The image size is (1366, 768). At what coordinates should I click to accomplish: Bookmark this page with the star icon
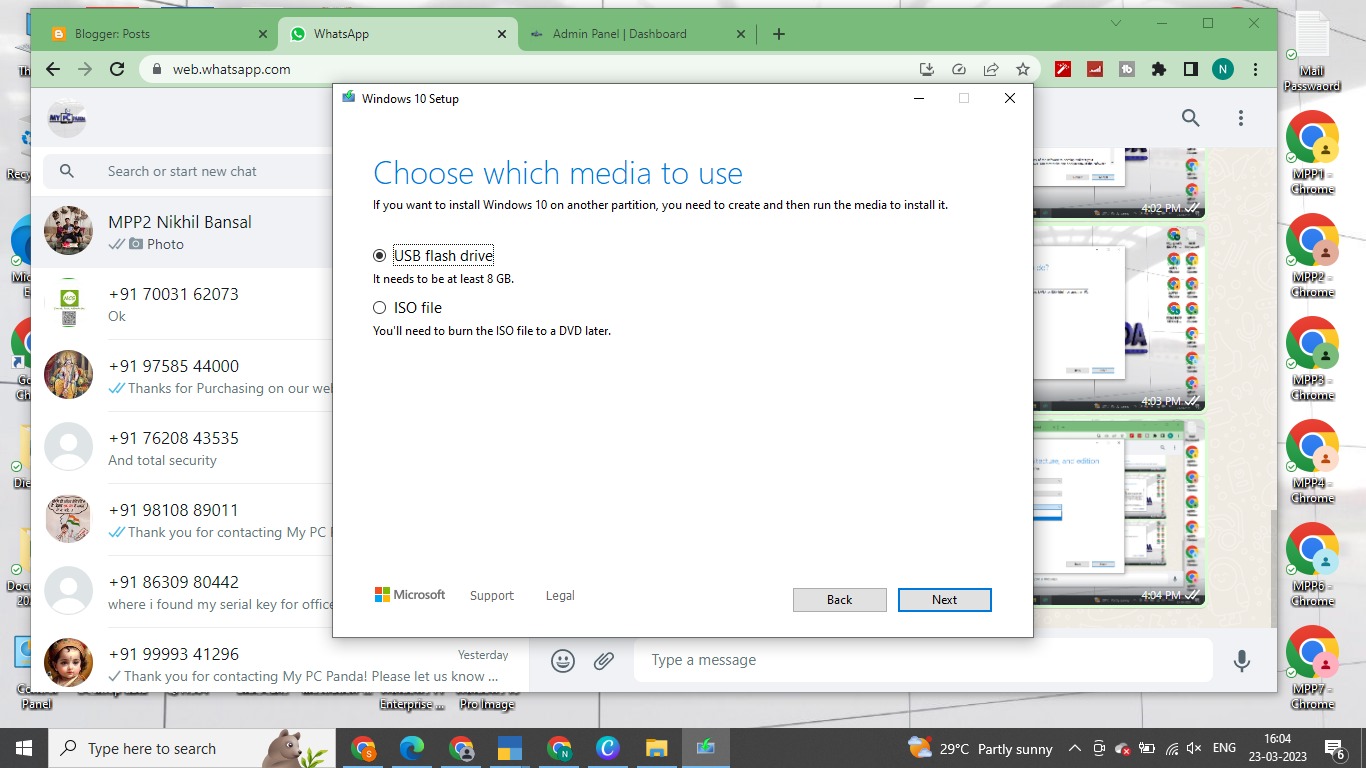pyautogui.click(x=1023, y=69)
